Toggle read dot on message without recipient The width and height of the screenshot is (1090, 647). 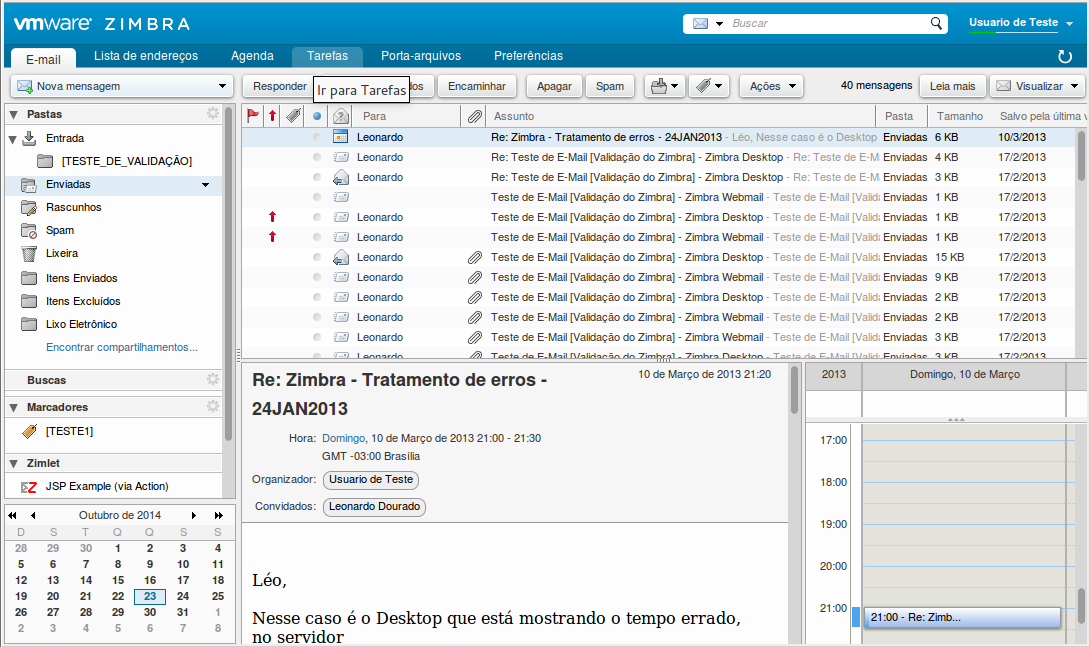click(317, 197)
